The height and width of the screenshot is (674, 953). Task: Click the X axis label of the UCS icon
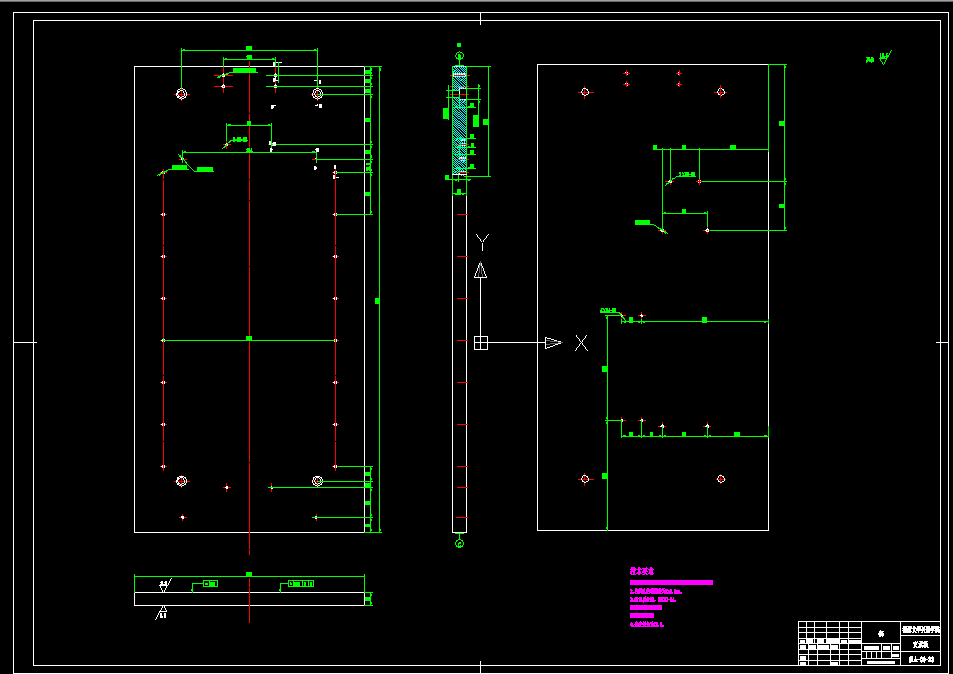pyautogui.click(x=582, y=343)
